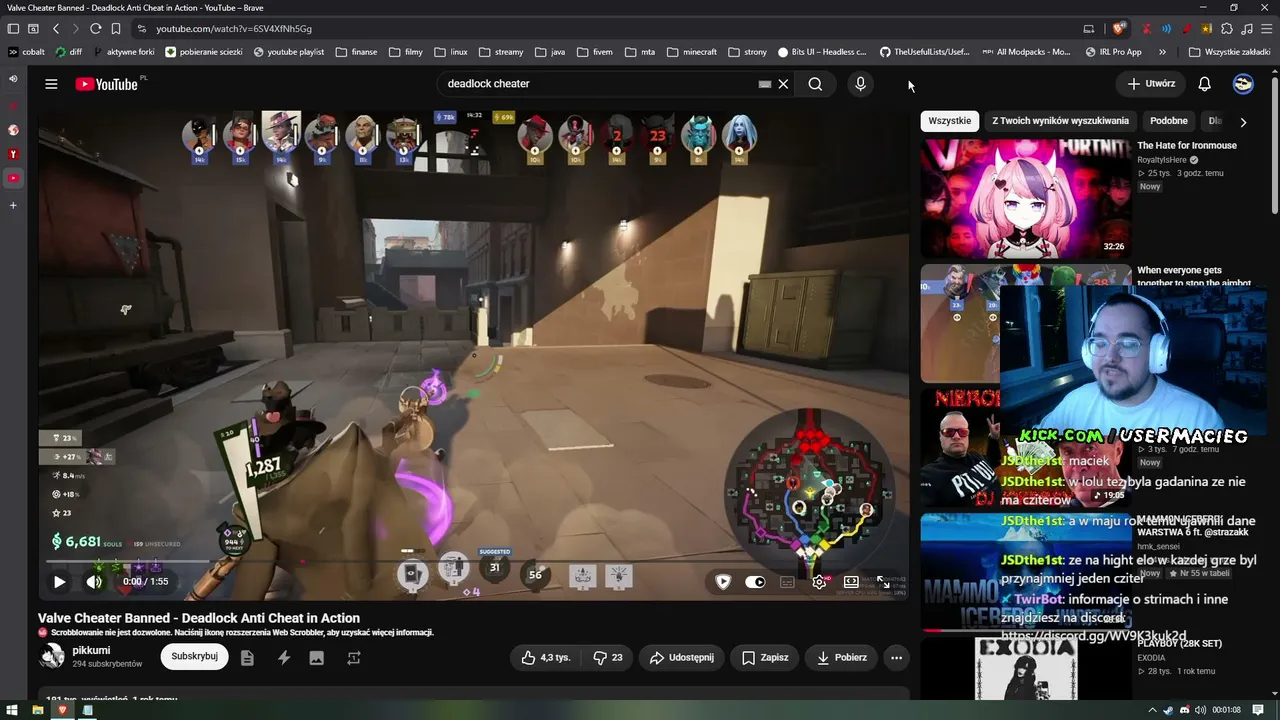Open the linux bookmark folder

pos(451,52)
